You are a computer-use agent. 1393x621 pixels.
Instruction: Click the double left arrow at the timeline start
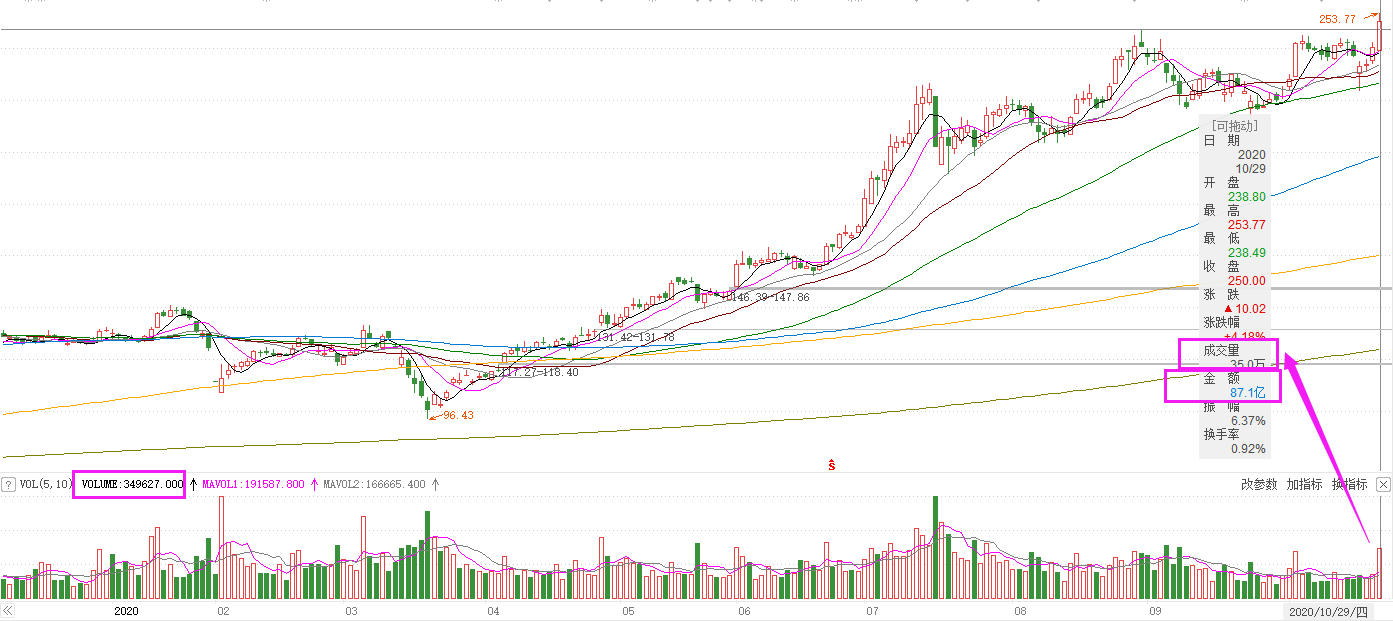(8, 610)
